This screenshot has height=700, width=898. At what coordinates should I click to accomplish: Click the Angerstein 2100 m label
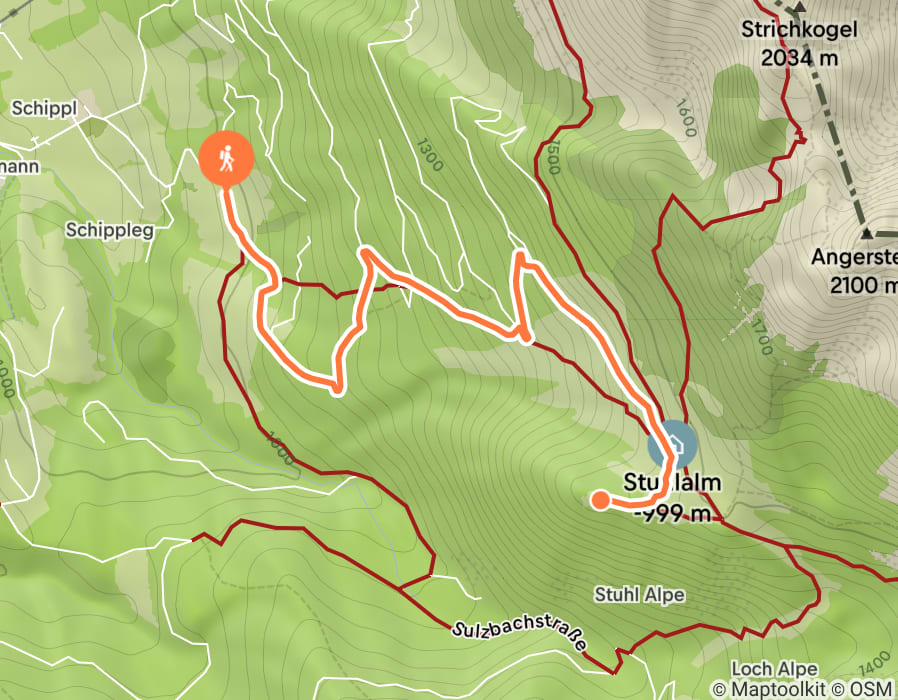pyautogui.click(x=854, y=270)
